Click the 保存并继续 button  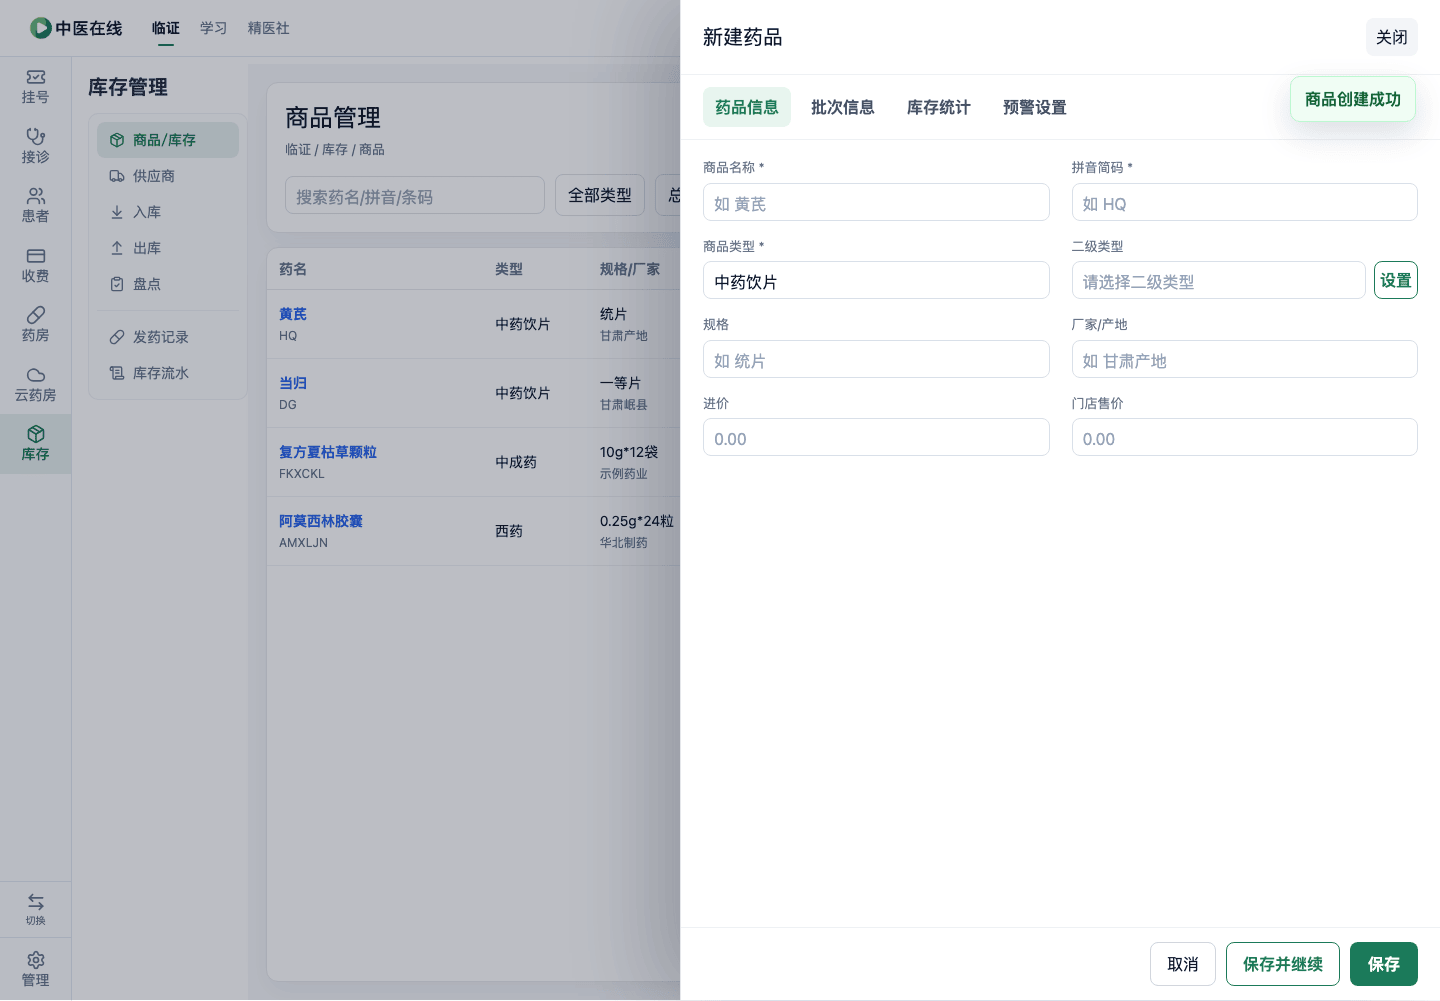[x=1283, y=964]
